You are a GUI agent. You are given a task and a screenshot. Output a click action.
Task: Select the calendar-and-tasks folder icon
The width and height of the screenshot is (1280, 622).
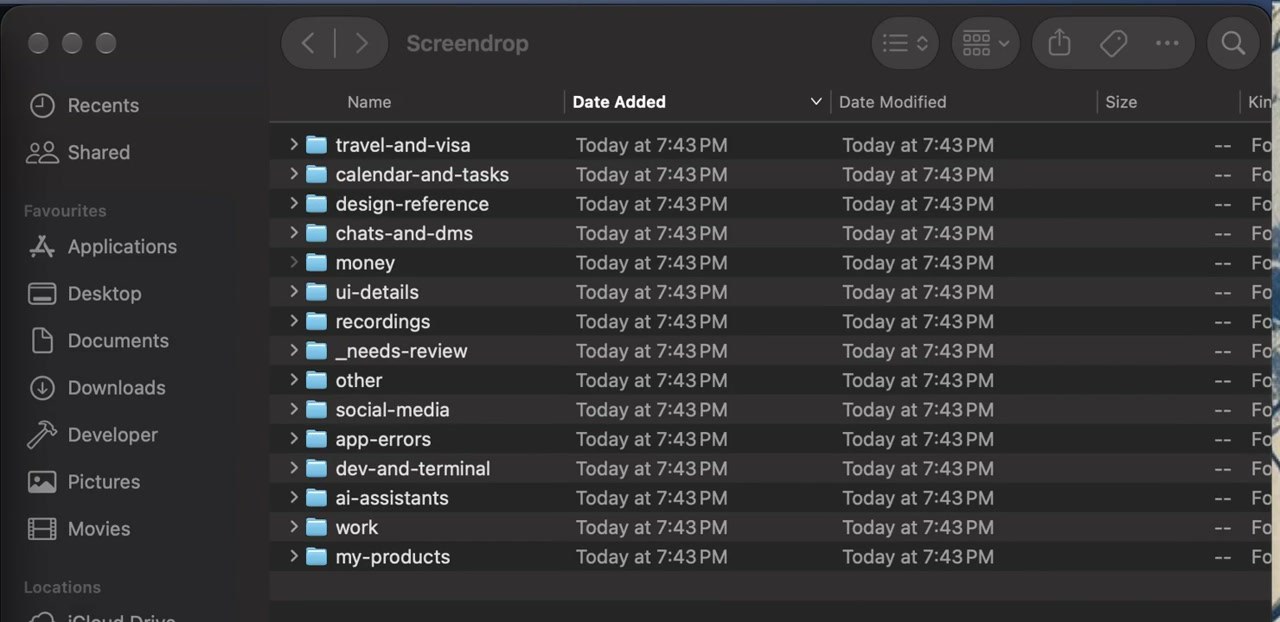tap(316, 174)
